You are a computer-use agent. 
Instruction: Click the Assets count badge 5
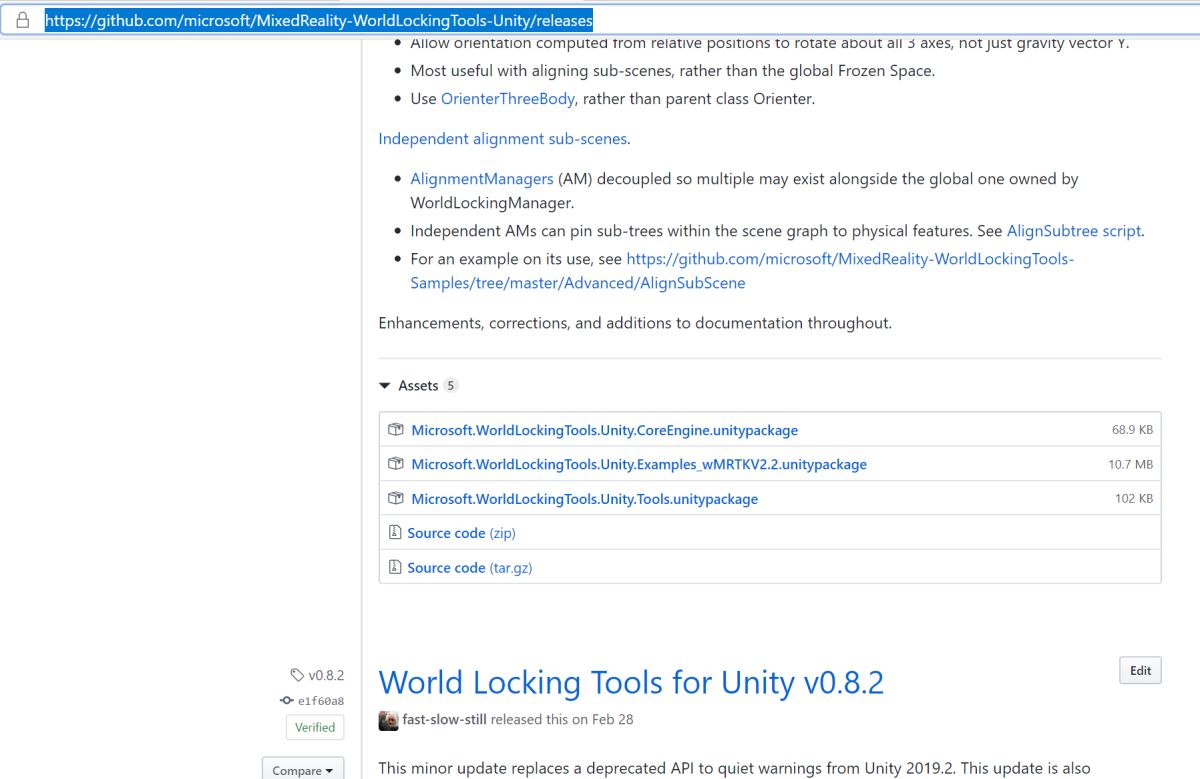451,386
